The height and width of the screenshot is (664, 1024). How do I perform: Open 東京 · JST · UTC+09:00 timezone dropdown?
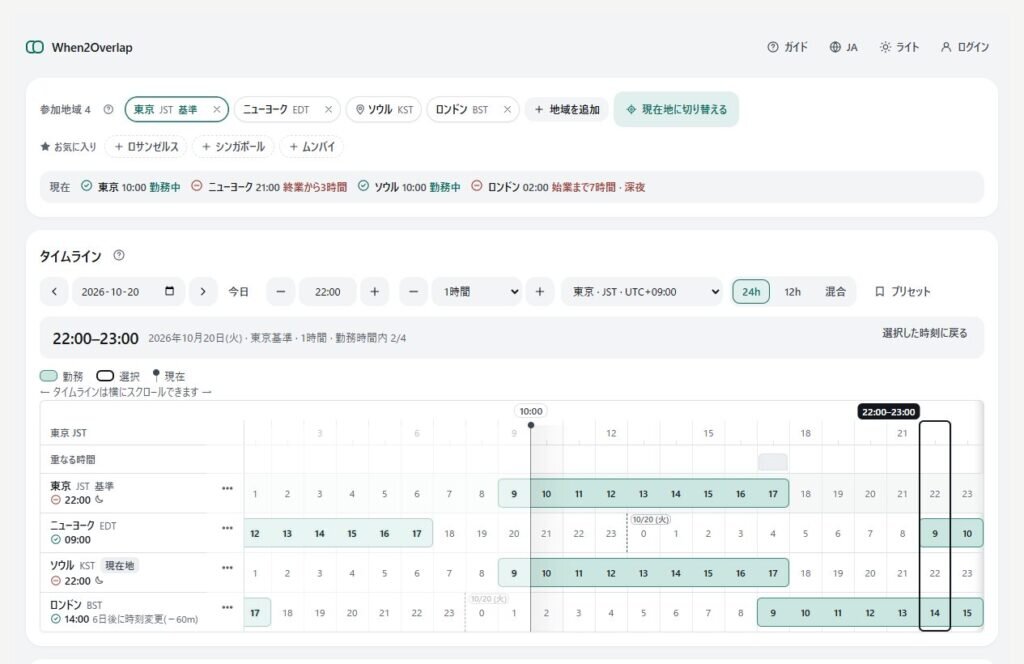pos(643,292)
